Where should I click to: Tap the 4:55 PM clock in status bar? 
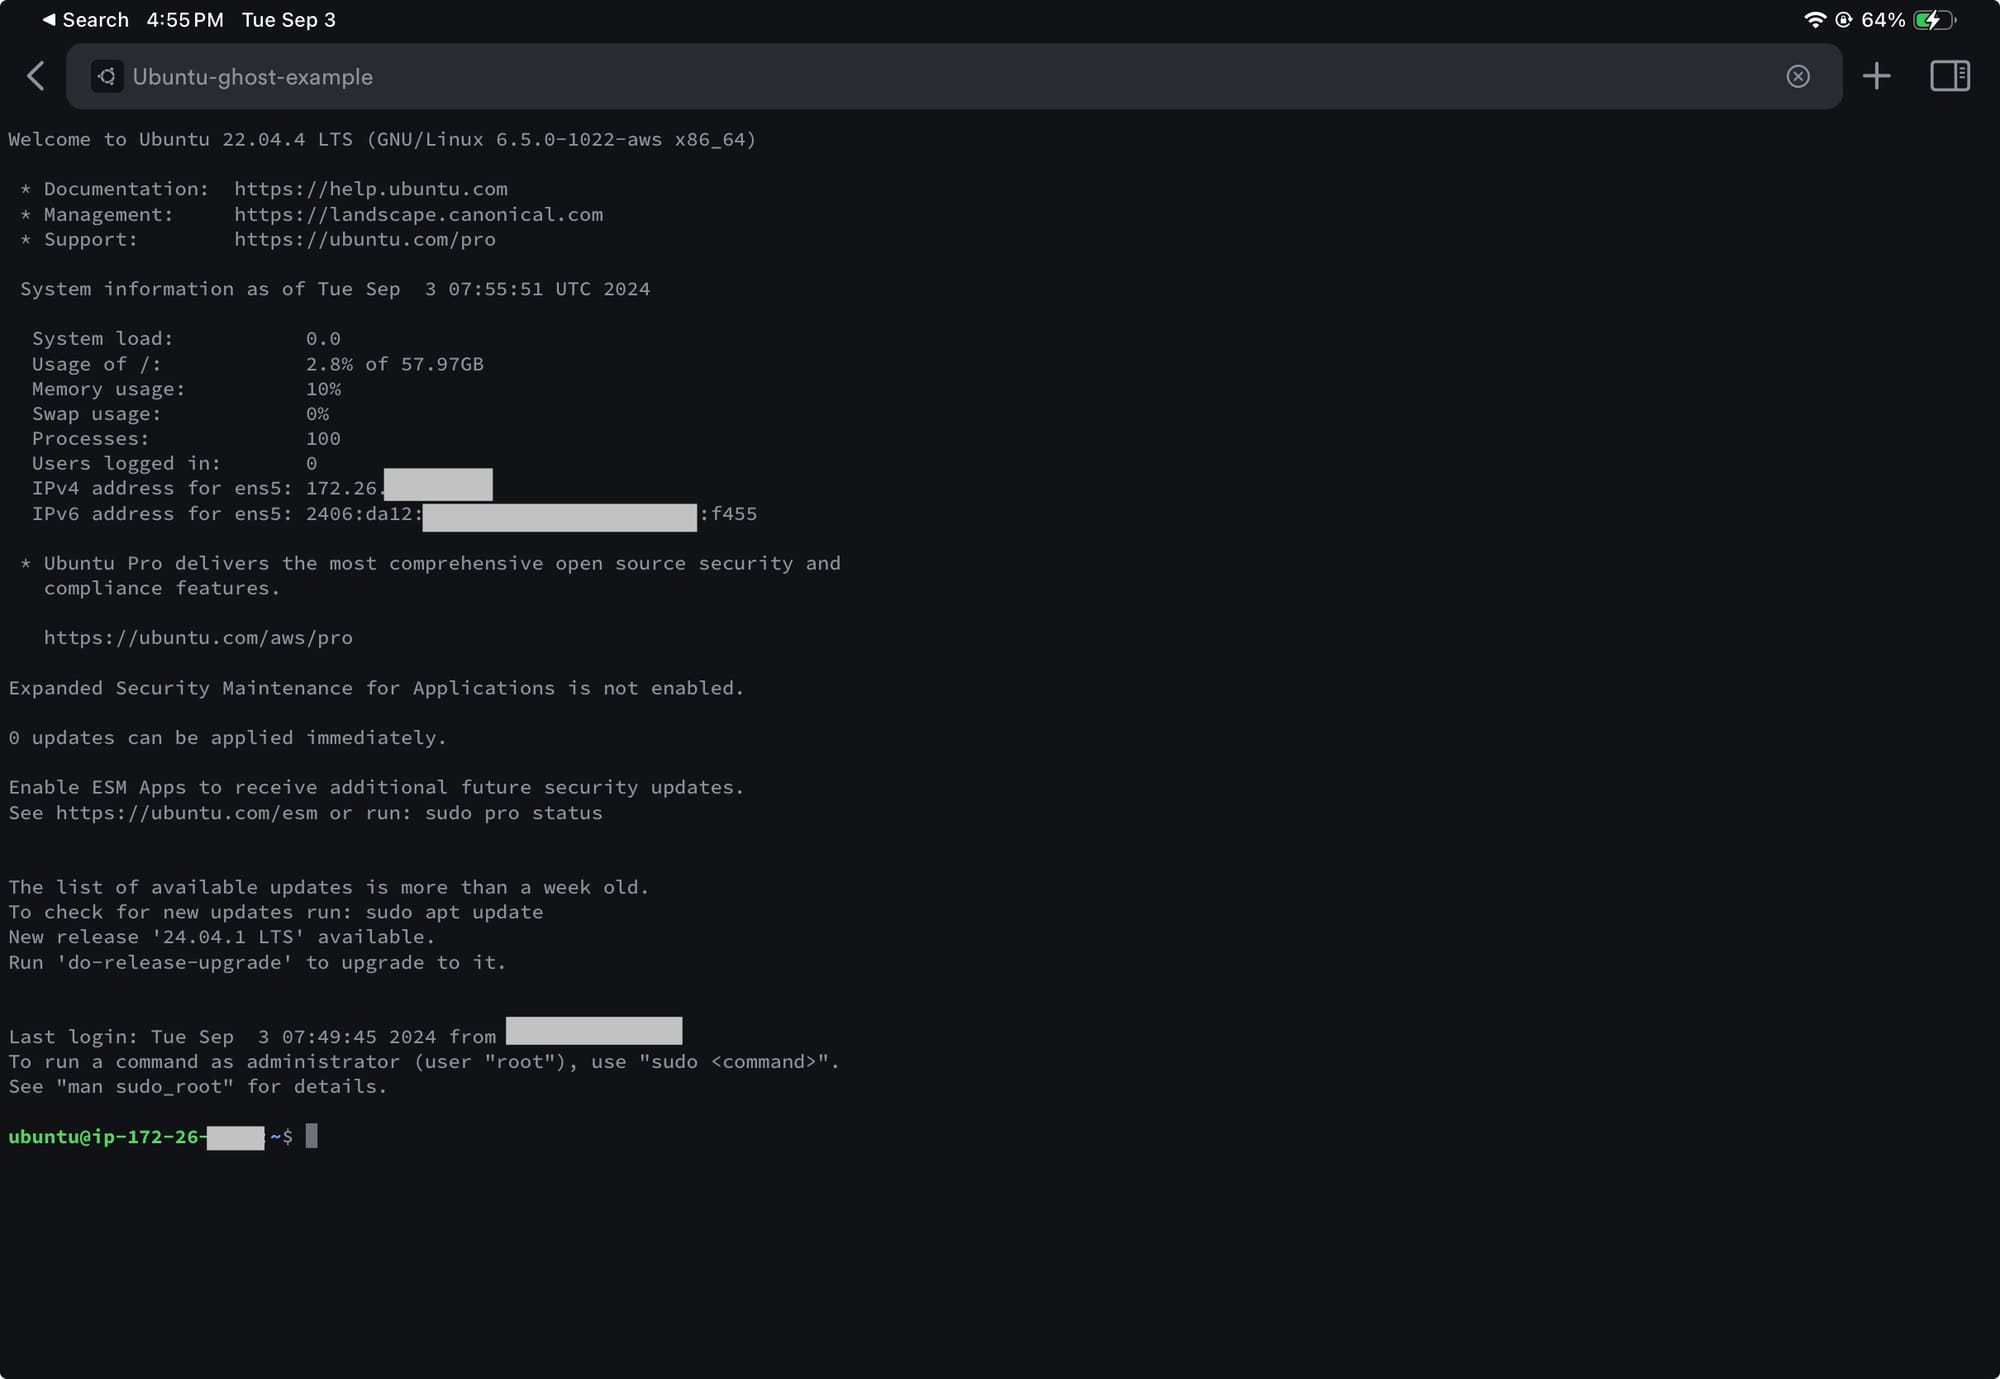coord(185,19)
